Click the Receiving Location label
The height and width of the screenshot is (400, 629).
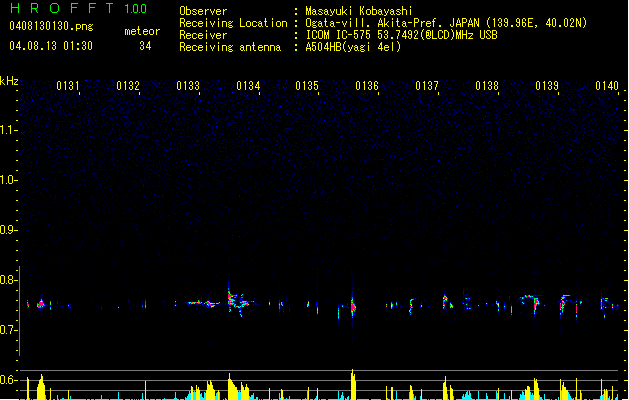pos(233,23)
